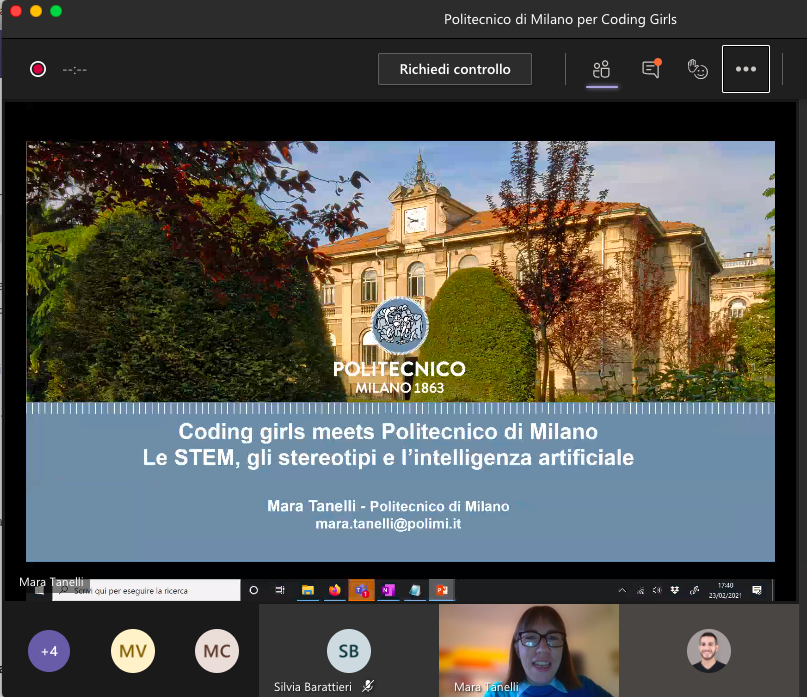Click the 'Mara Tanelli - Politecnico di Milano' author line
807x697 pixels.
(x=388, y=506)
